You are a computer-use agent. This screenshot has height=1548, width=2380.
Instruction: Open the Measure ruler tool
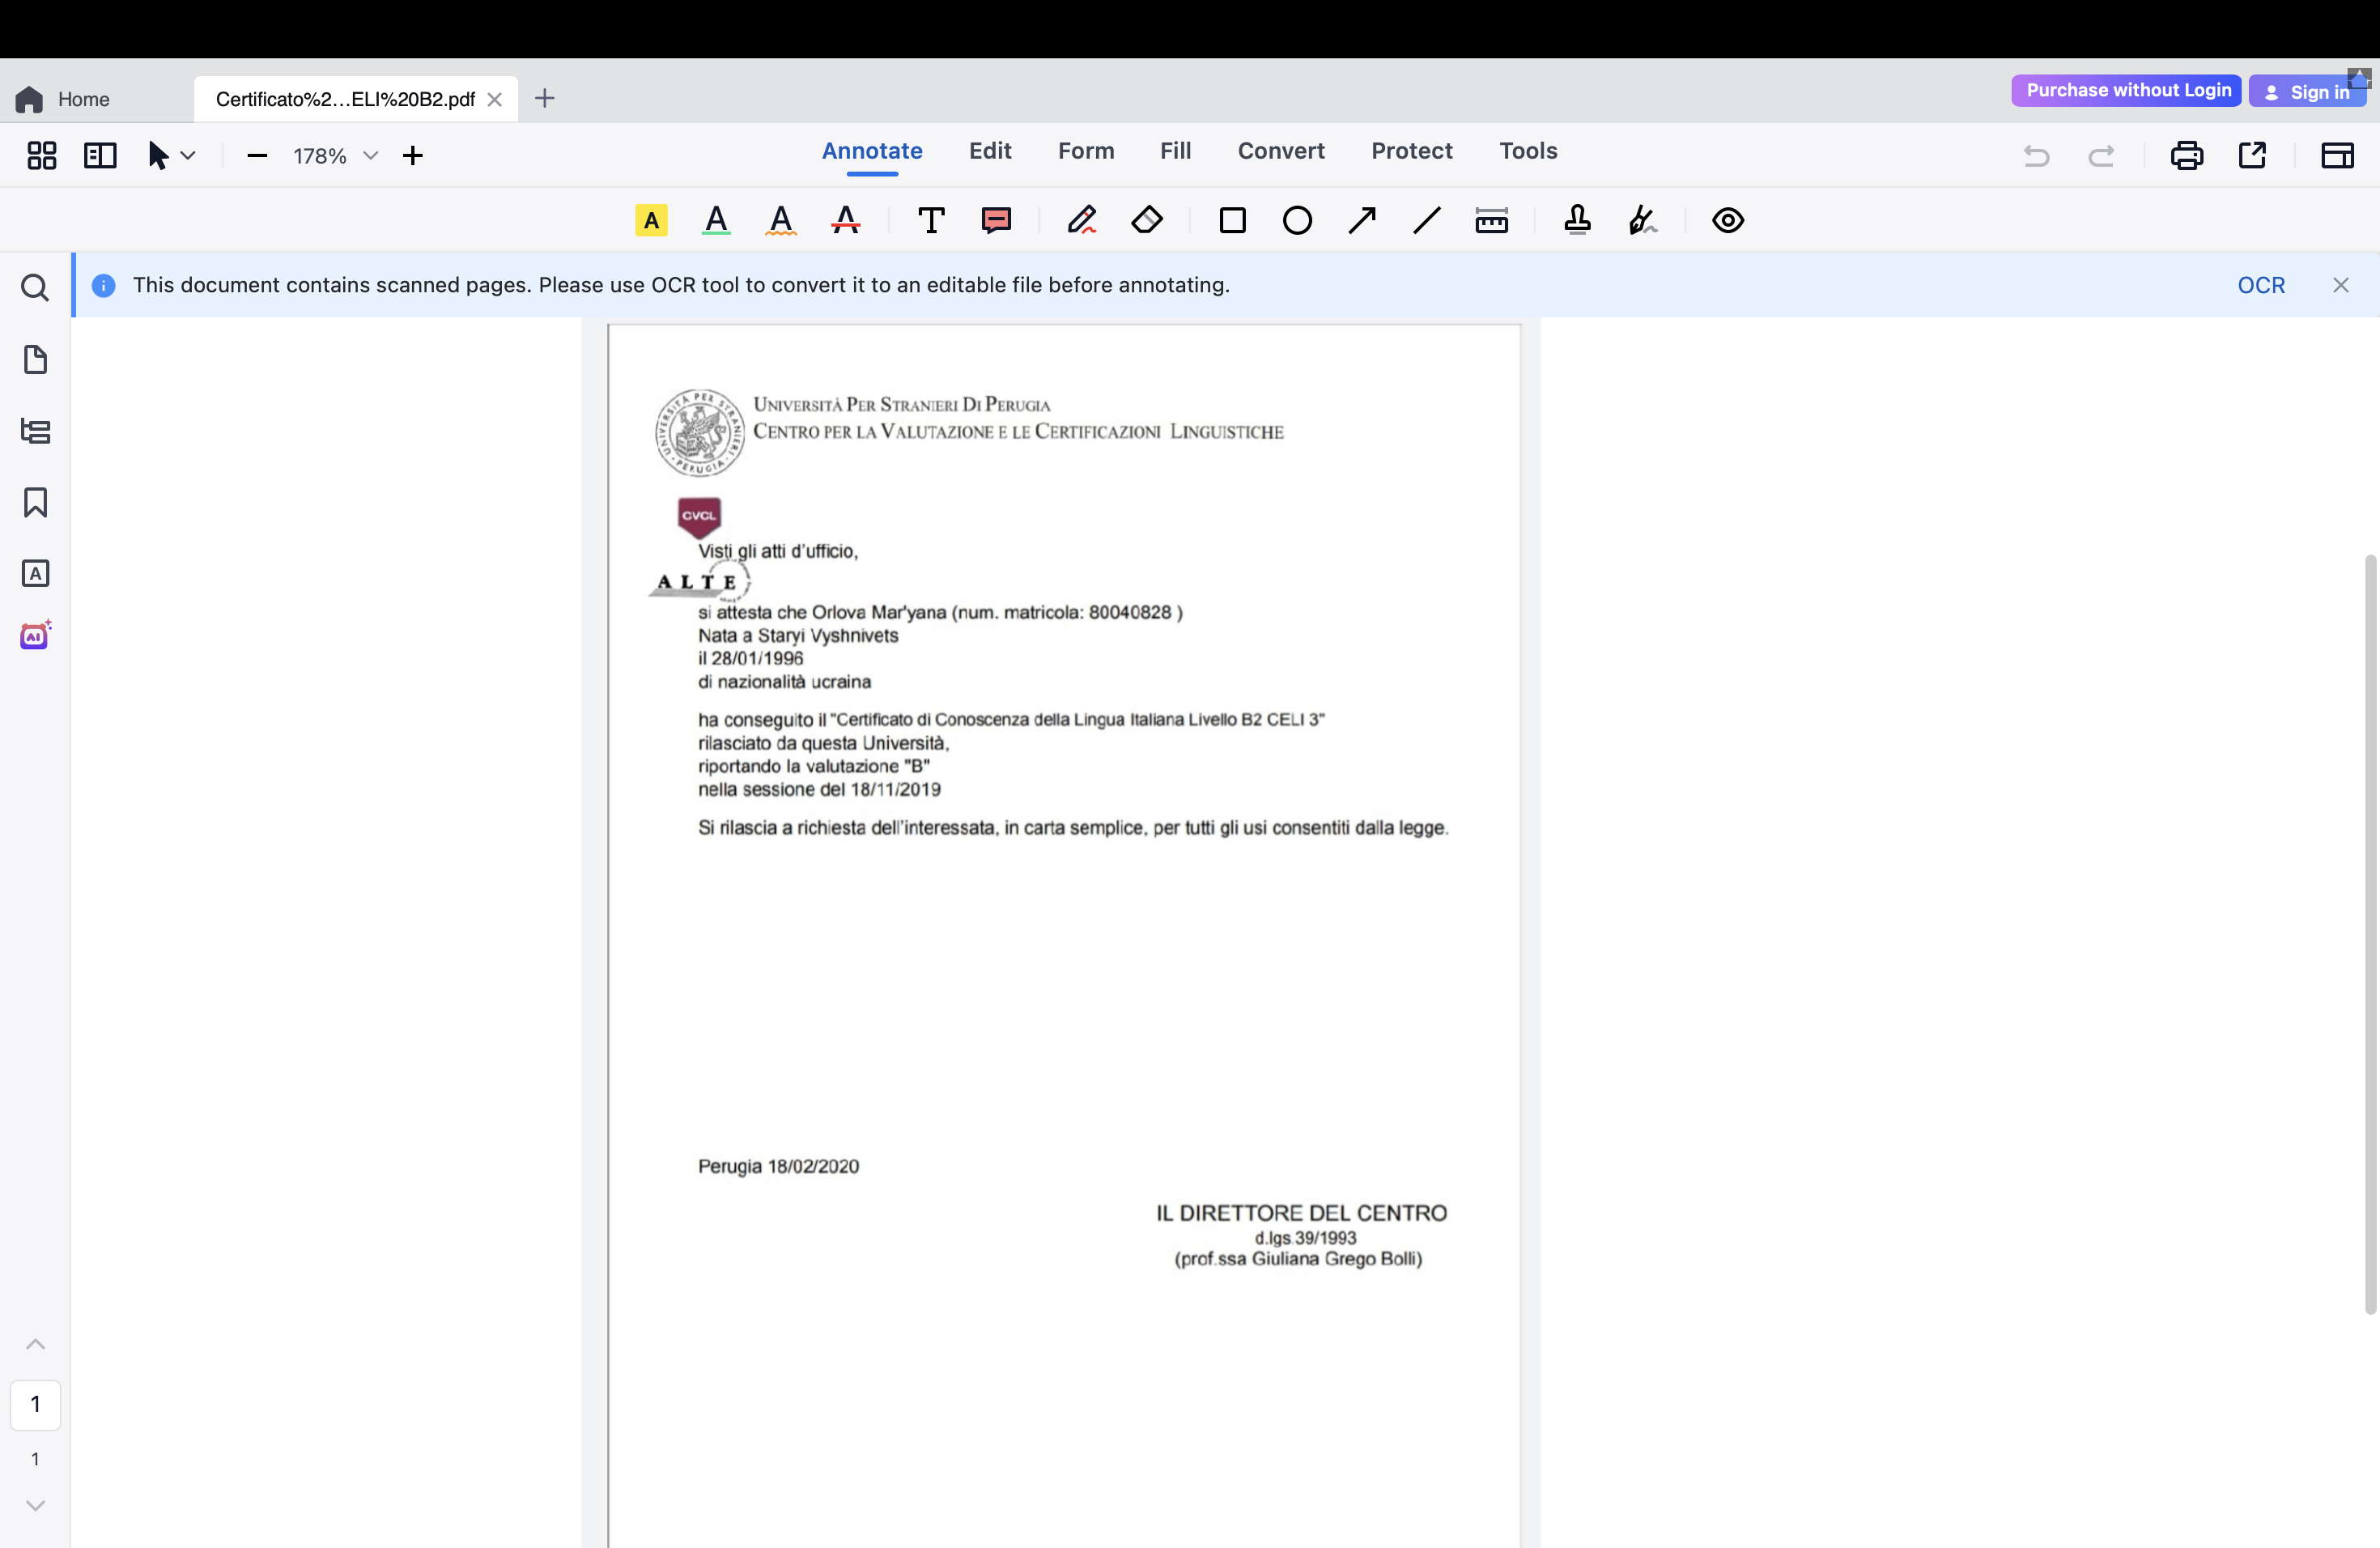click(x=1491, y=220)
